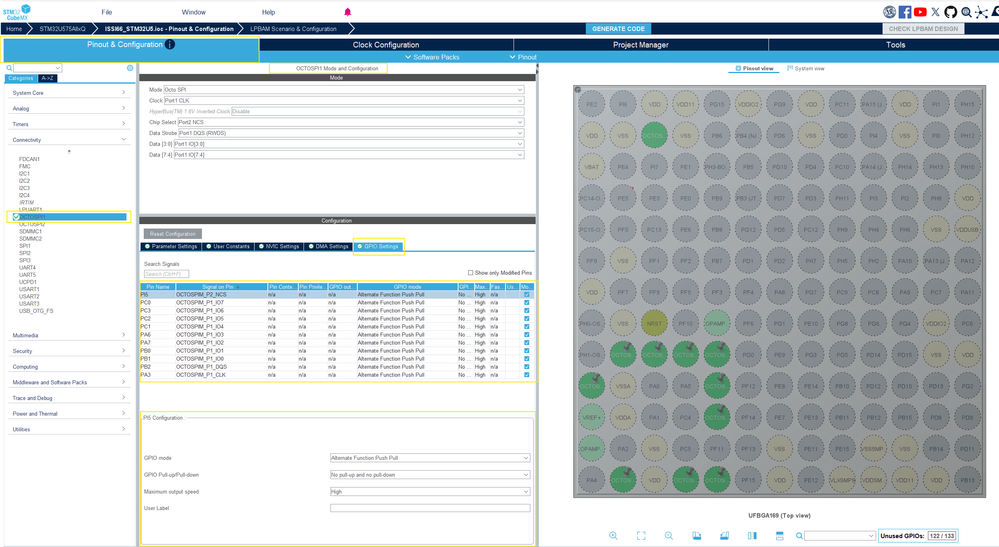Open the Clock dropdown set to Port1 CLK

tap(343, 101)
